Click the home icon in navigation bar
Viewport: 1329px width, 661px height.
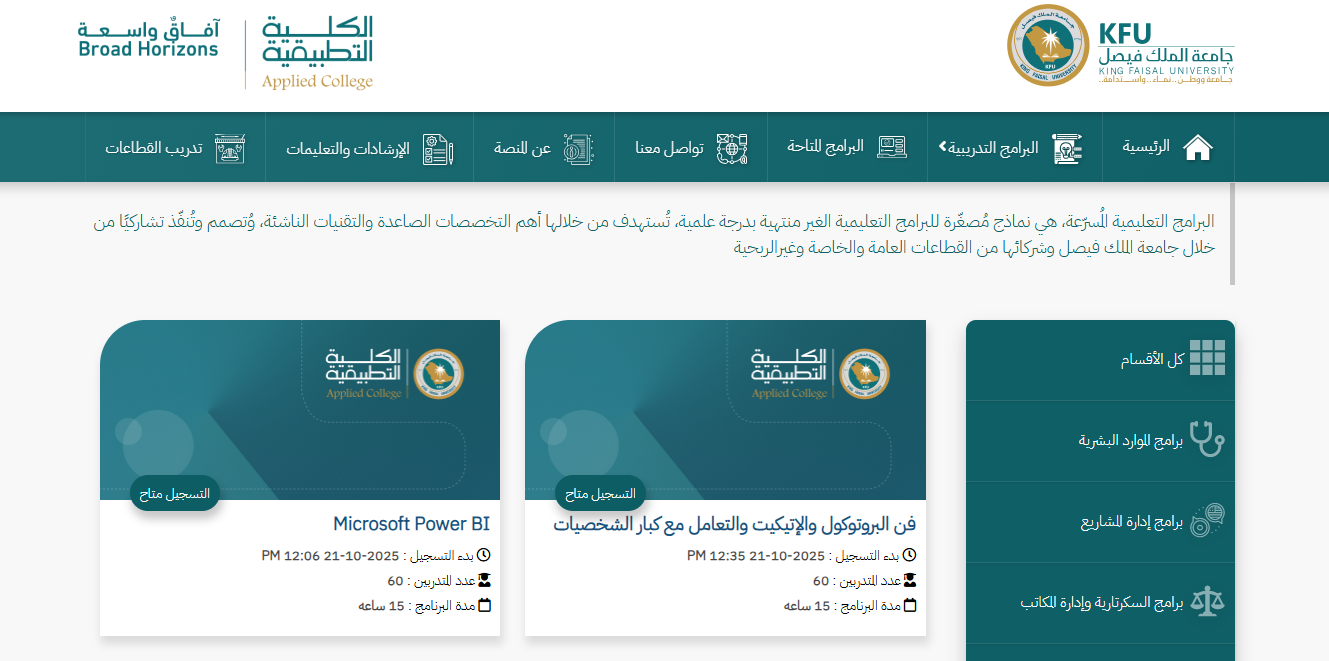pos(1197,148)
